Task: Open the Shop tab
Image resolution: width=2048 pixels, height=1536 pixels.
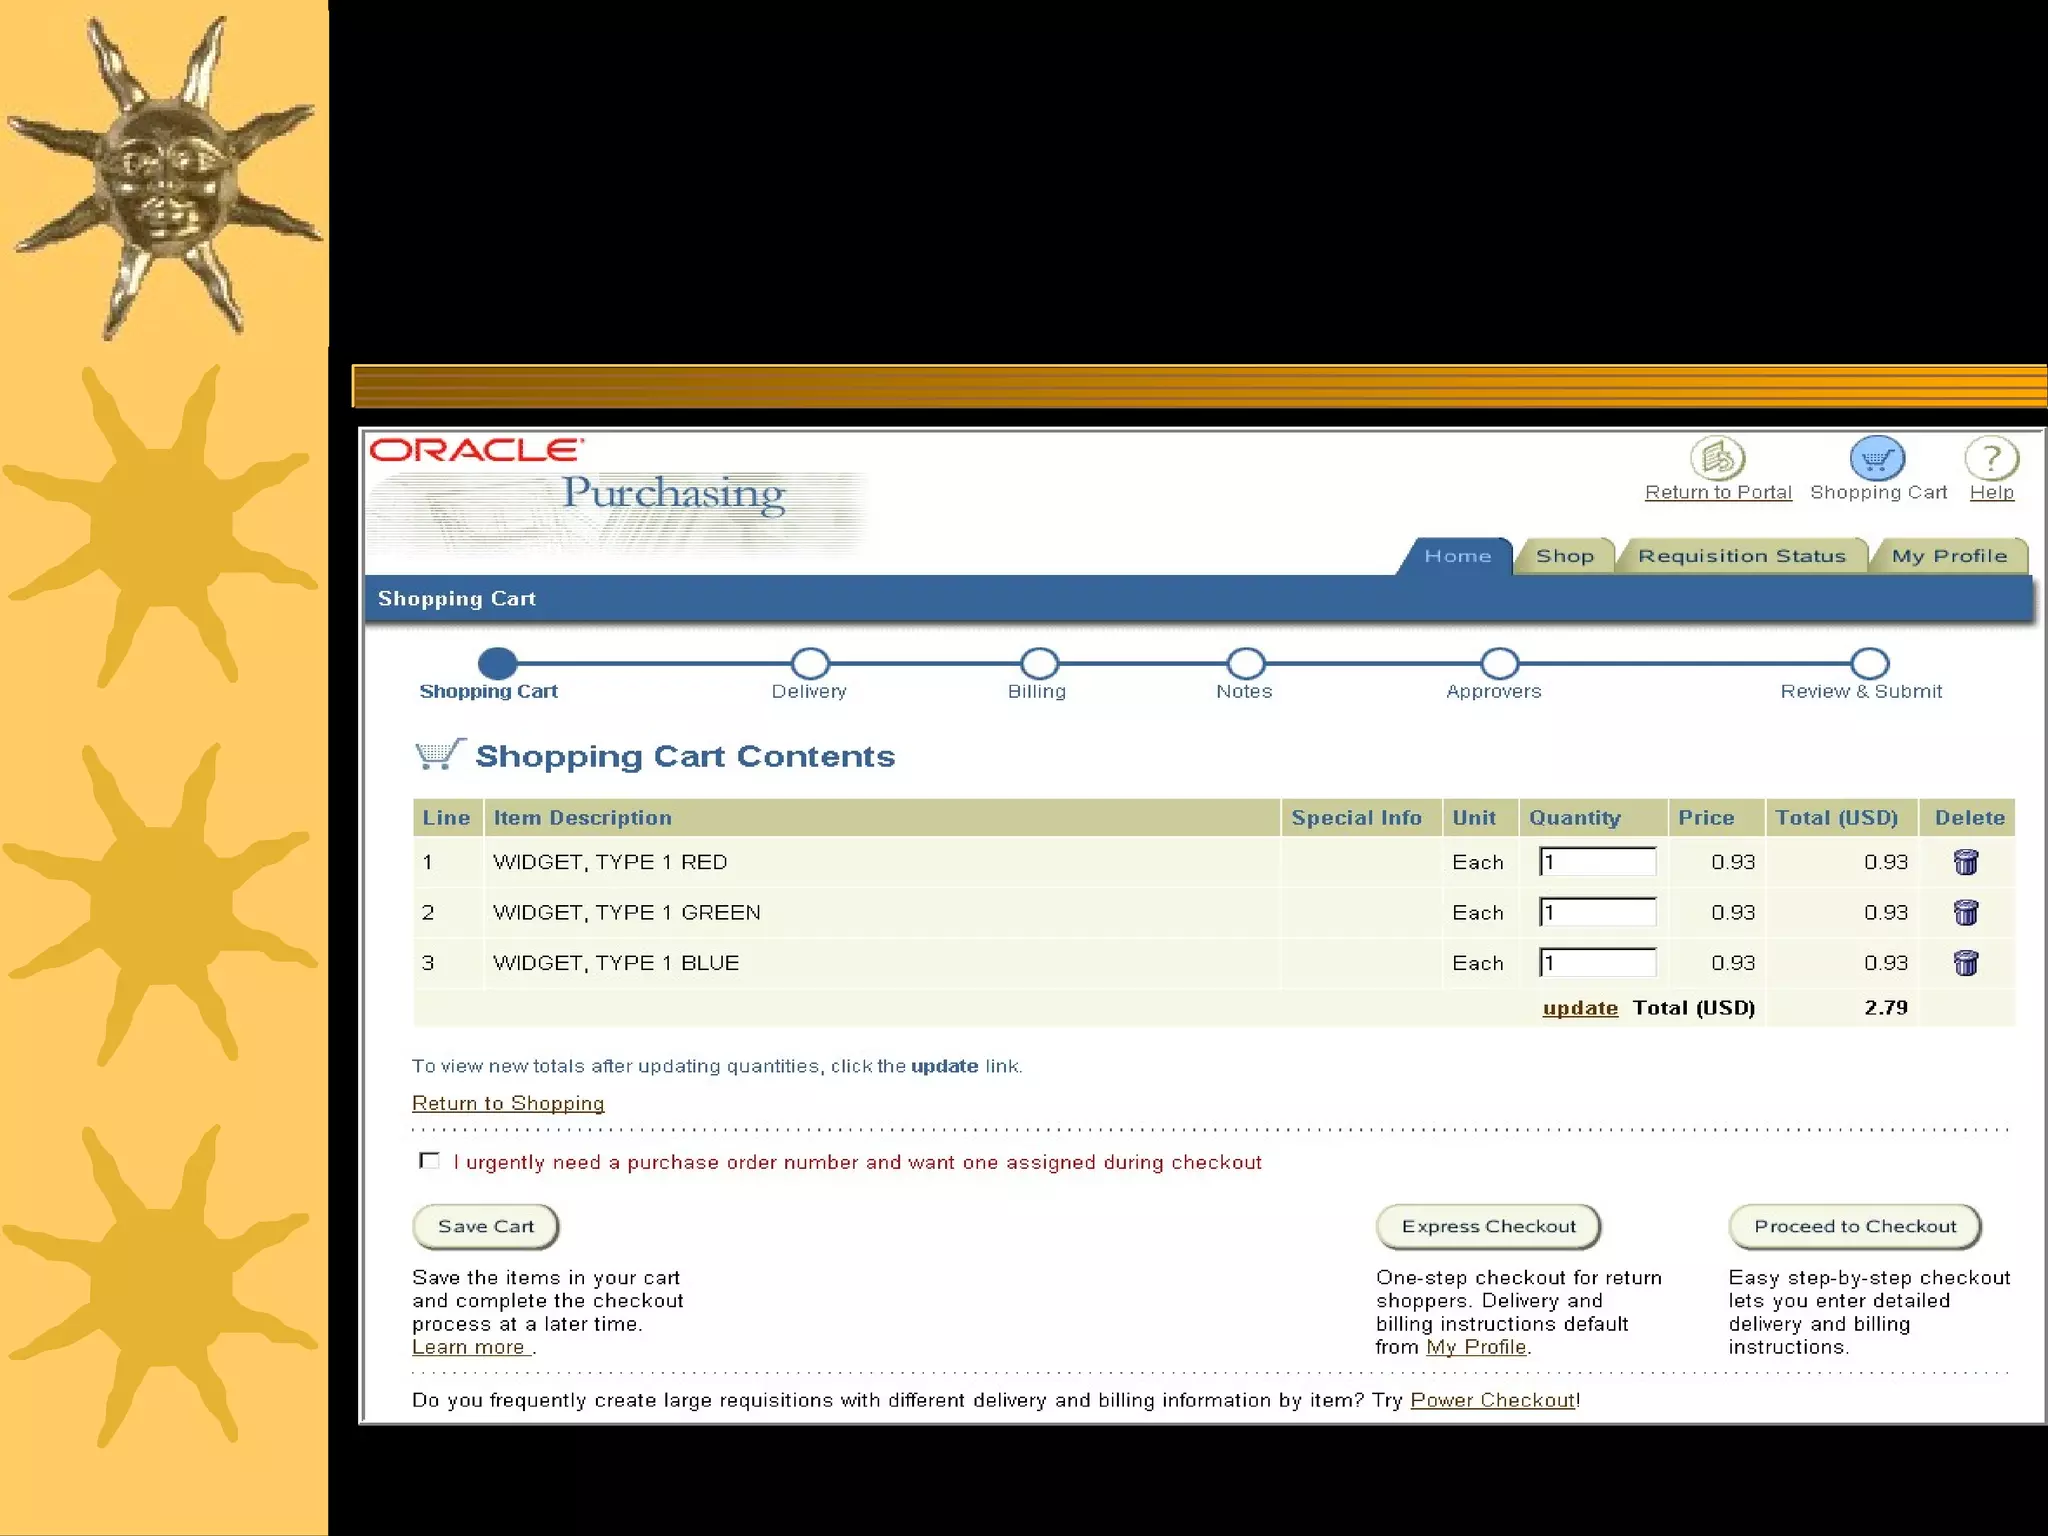Action: pos(1564,556)
